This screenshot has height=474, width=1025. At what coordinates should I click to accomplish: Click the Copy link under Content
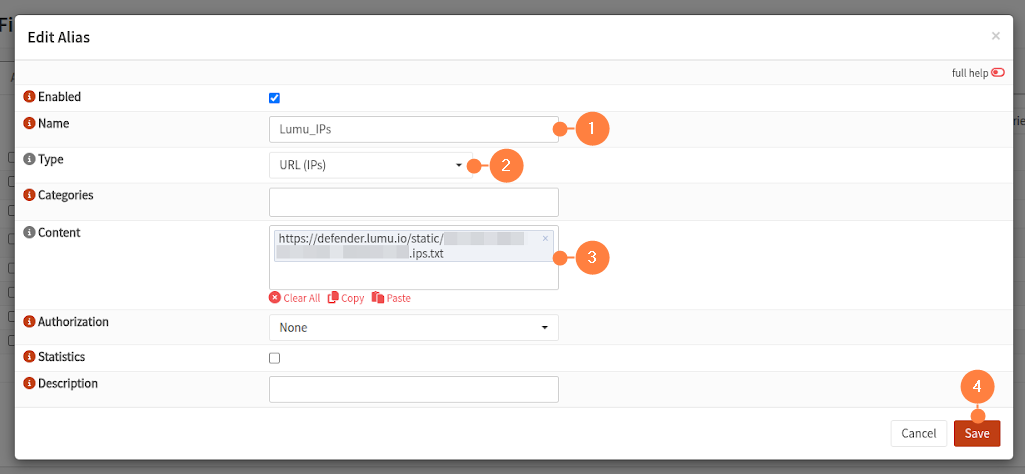click(346, 298)
